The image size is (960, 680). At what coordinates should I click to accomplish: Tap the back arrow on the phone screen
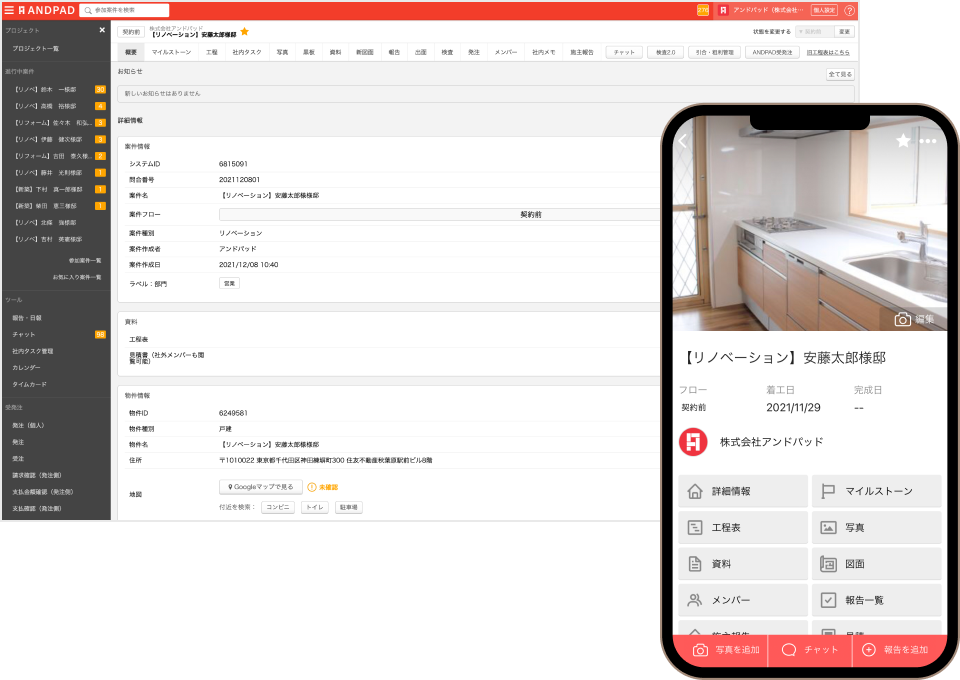pos(684,141)
